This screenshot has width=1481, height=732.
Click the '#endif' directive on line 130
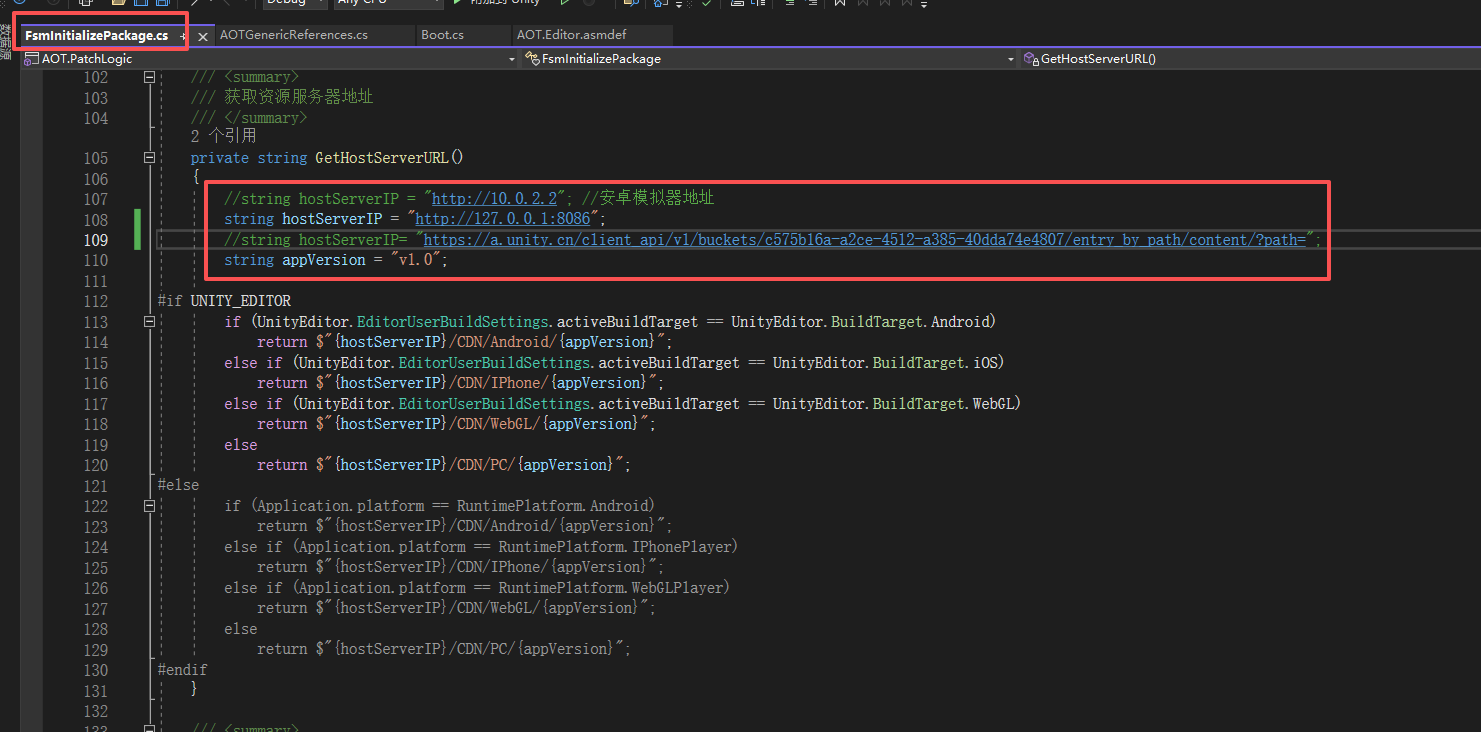tap(182, 669)
